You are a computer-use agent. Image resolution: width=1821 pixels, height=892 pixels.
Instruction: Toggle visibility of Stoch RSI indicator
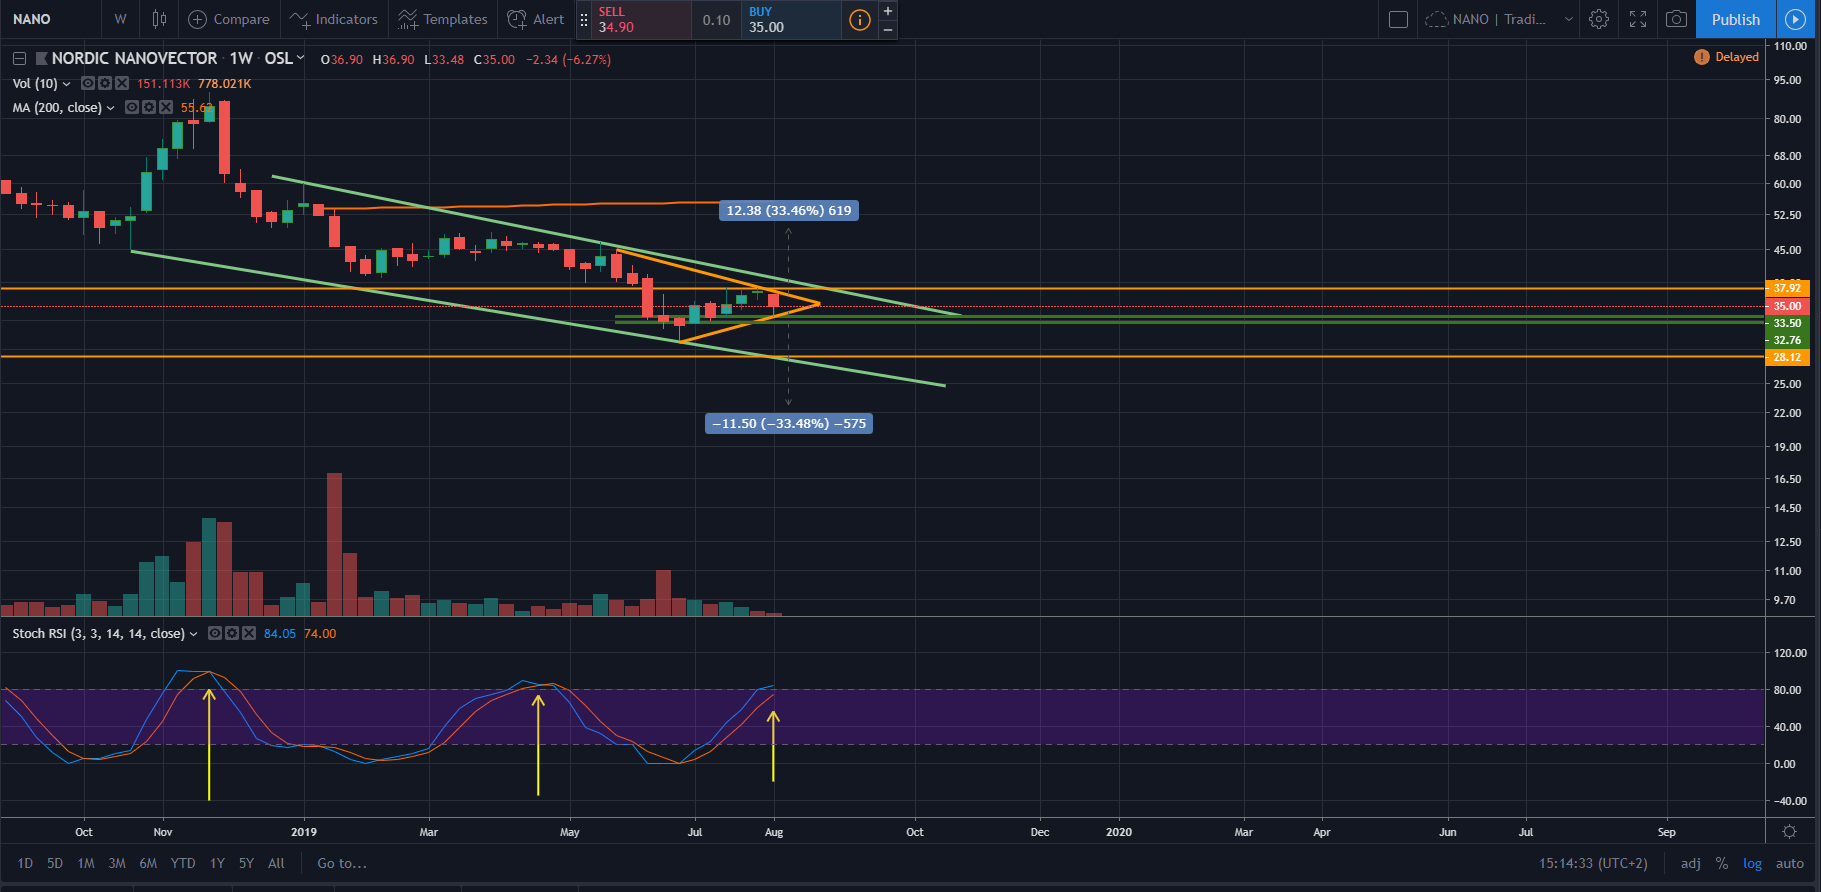click(x=215, y=633)
